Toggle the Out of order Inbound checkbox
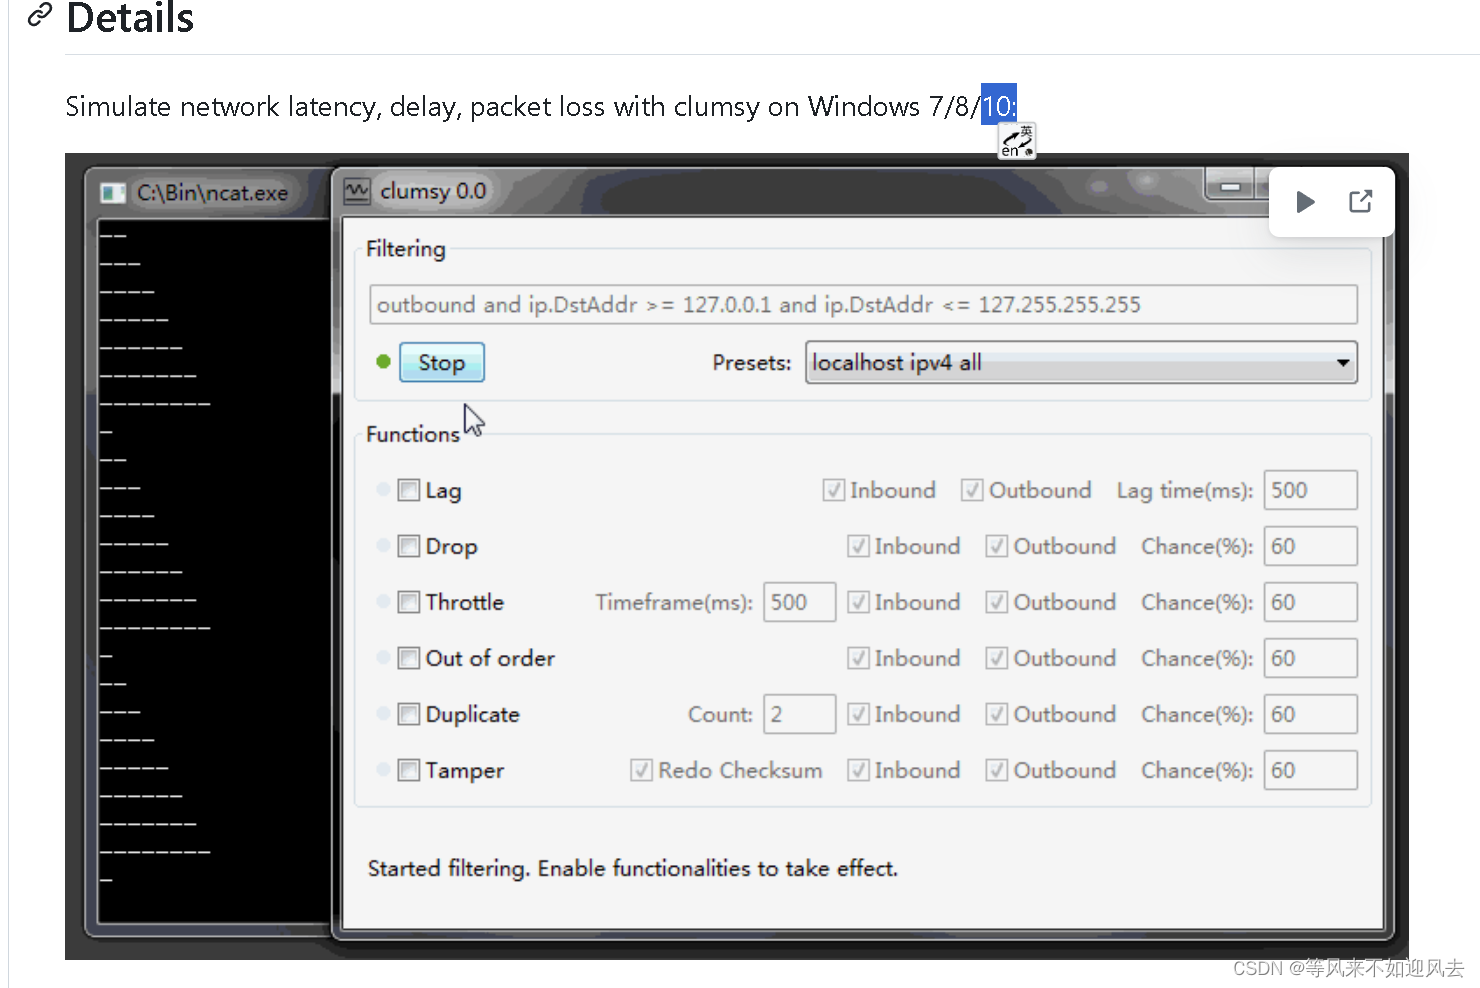This screenshot has height=988, width=1480. pyautogui.click(x=858, y=658)
